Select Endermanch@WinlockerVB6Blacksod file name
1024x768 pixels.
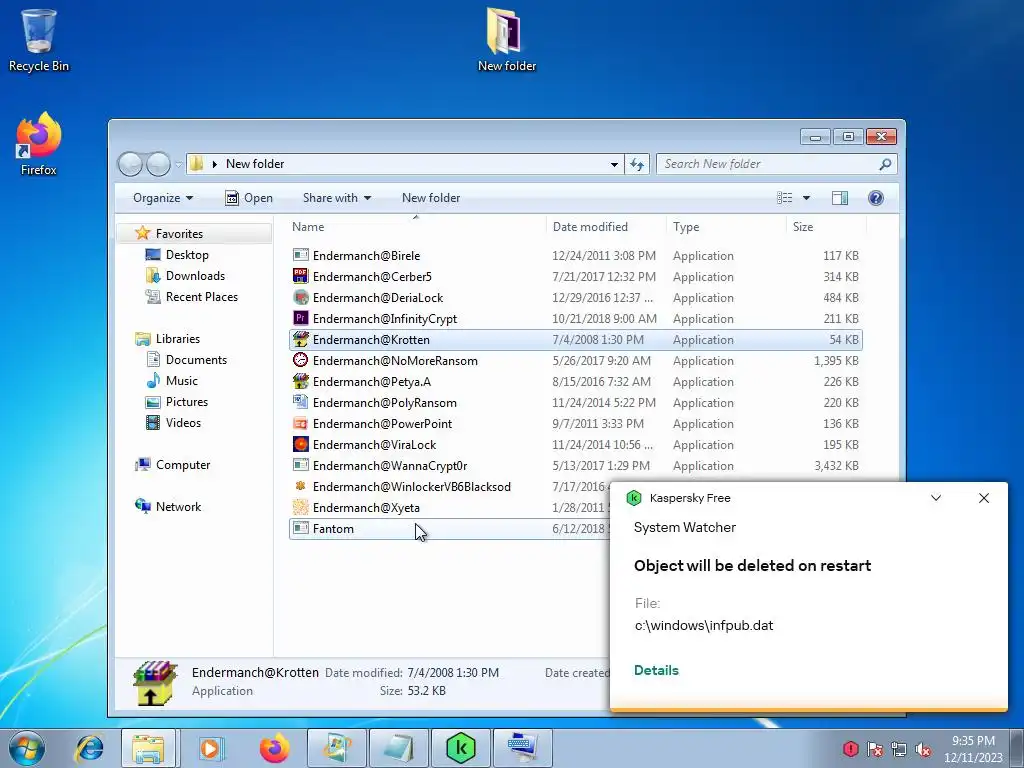pyautogui.click(x=411, y=487)
